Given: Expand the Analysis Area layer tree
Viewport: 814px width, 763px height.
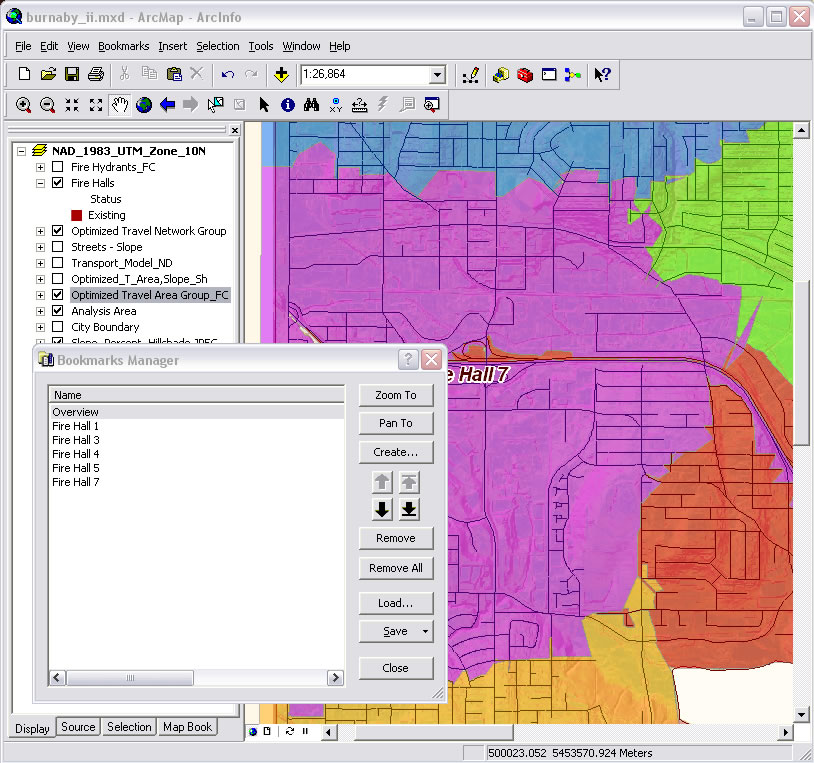Looking at the screenshot, I should click(x=41, y=311).
